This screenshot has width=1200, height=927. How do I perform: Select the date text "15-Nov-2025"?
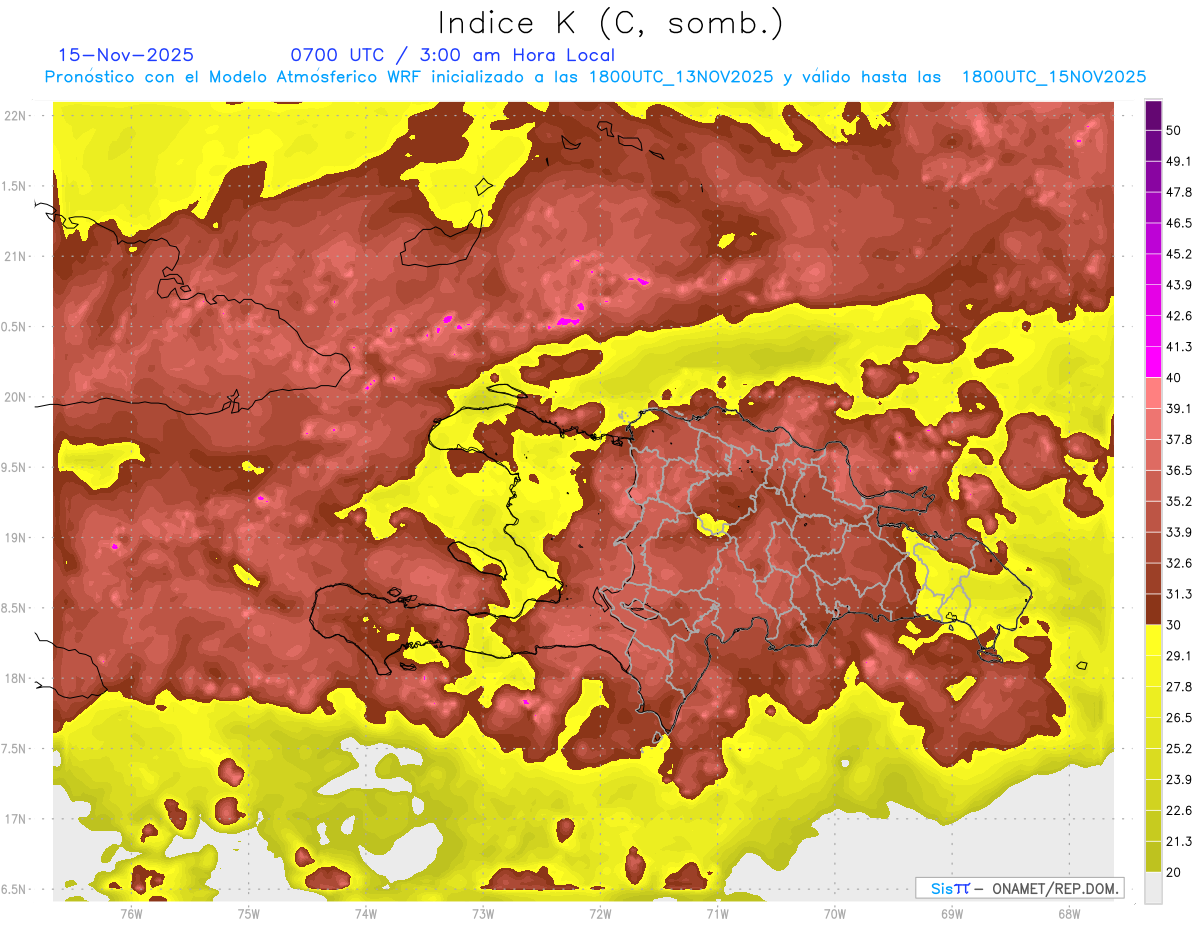tap(126, 55)
